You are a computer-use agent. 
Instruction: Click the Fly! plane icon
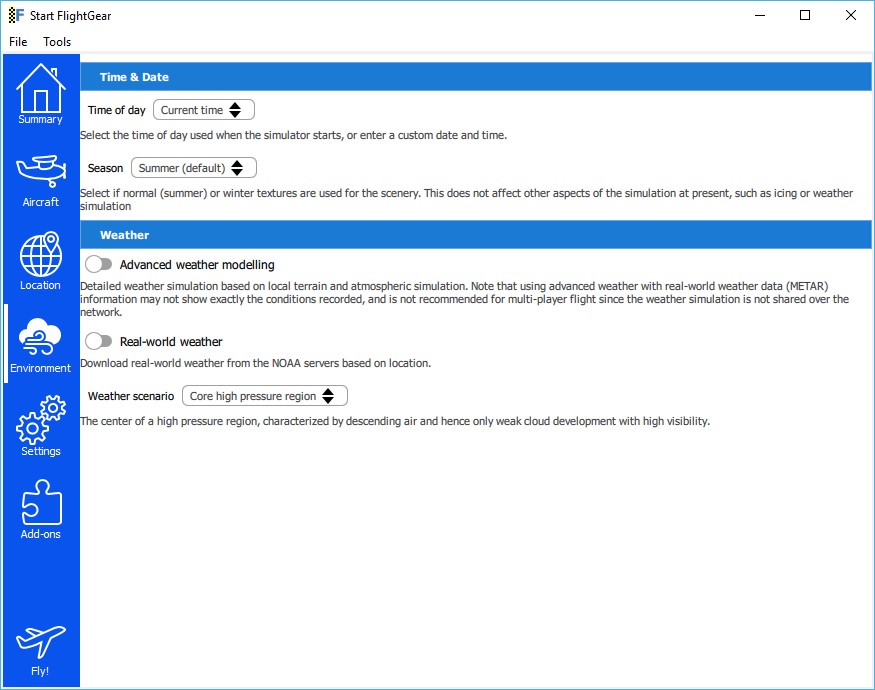click(x=41, y=642)
